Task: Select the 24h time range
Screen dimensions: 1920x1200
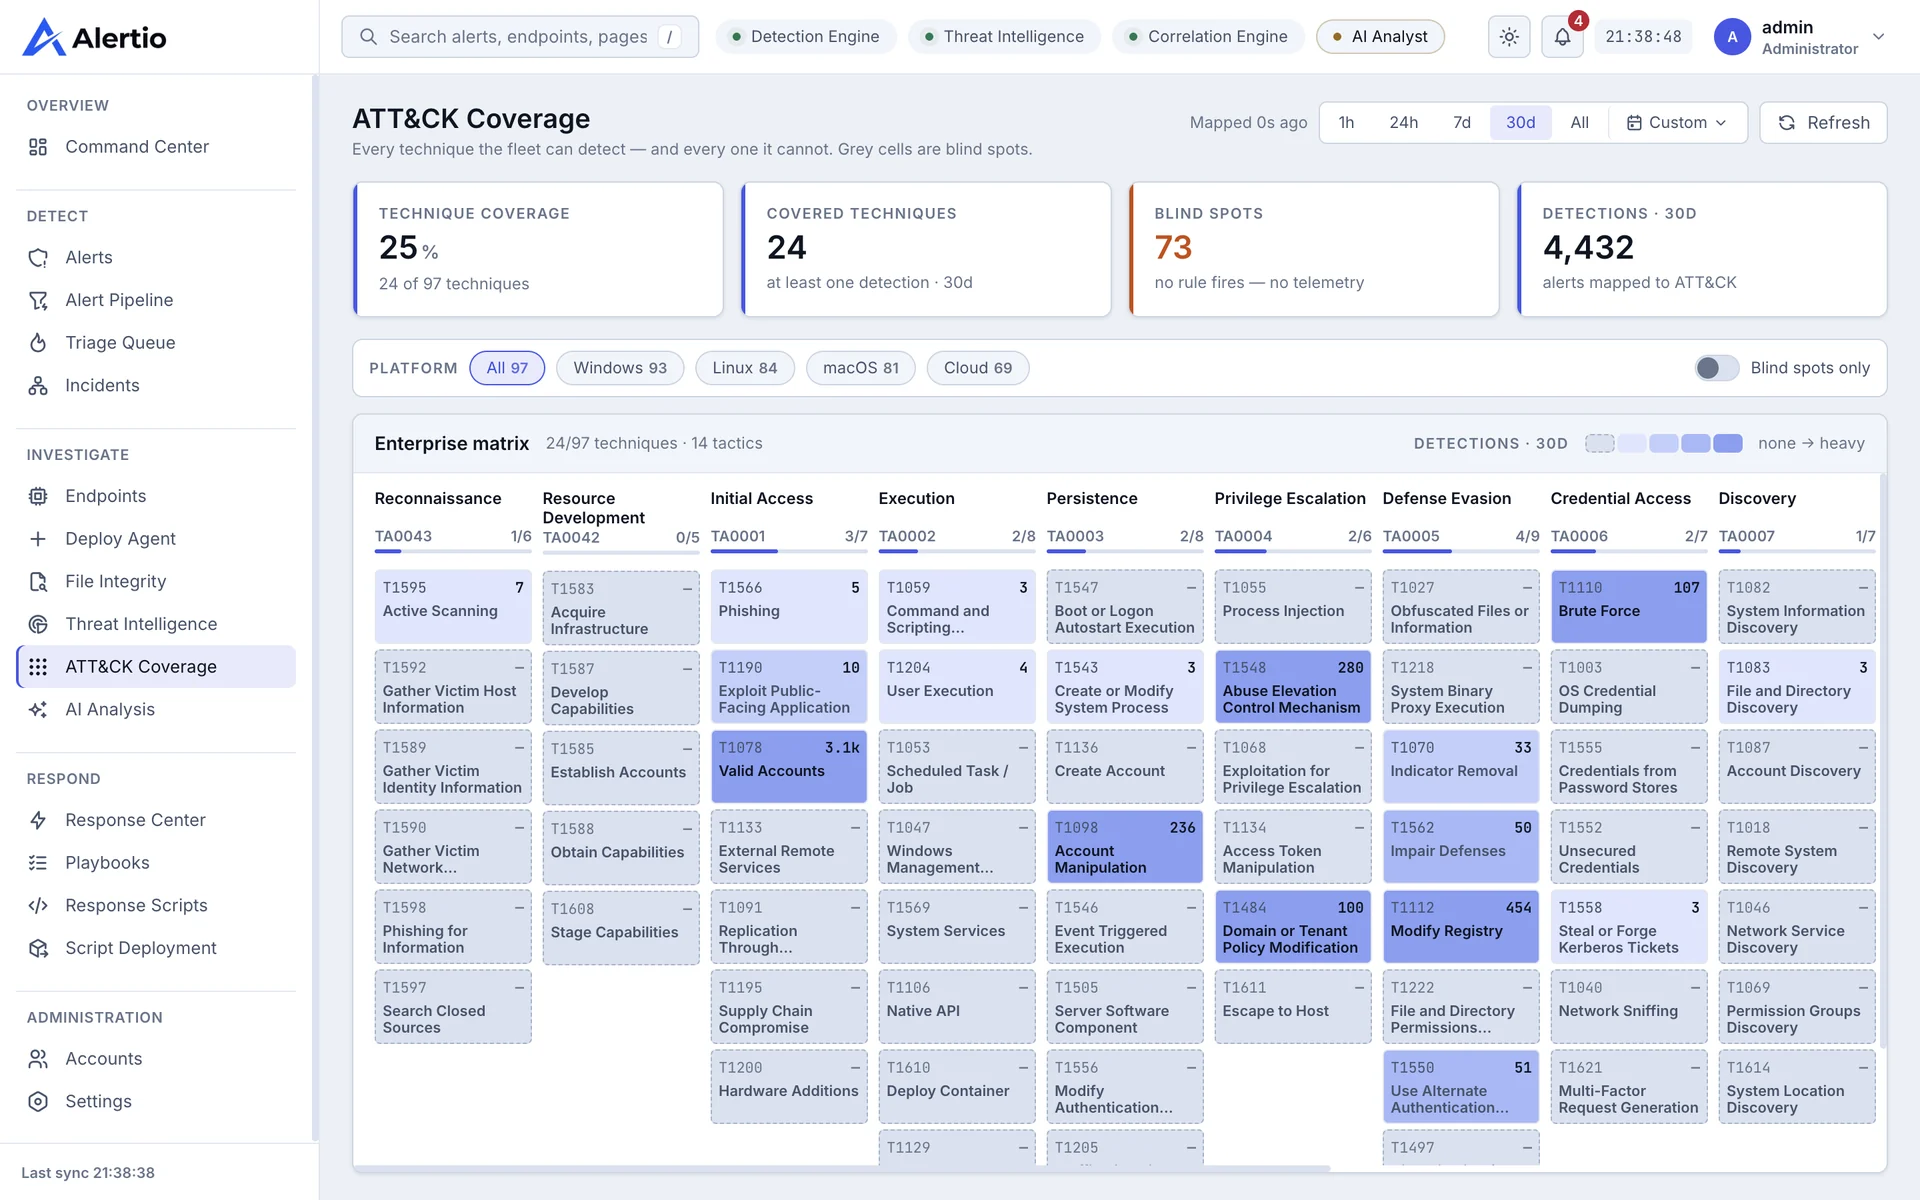Action: tap(1404, 123)
